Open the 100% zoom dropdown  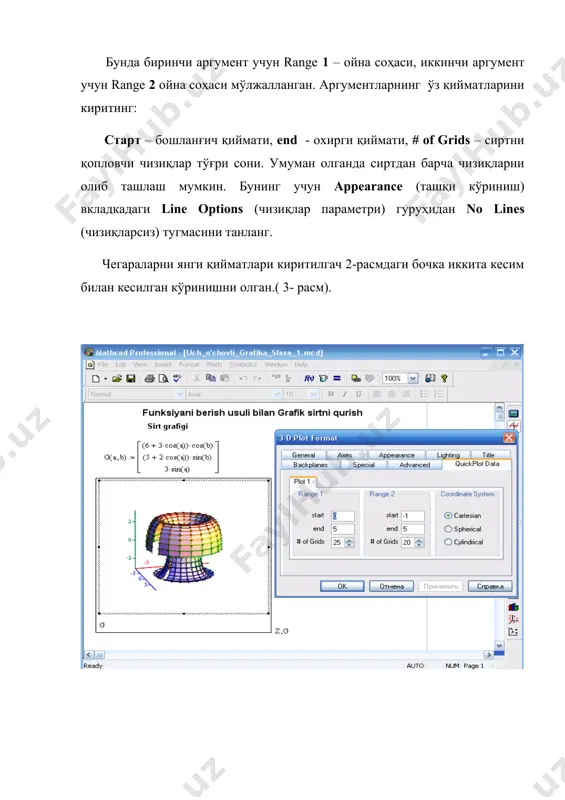point(413,378)
